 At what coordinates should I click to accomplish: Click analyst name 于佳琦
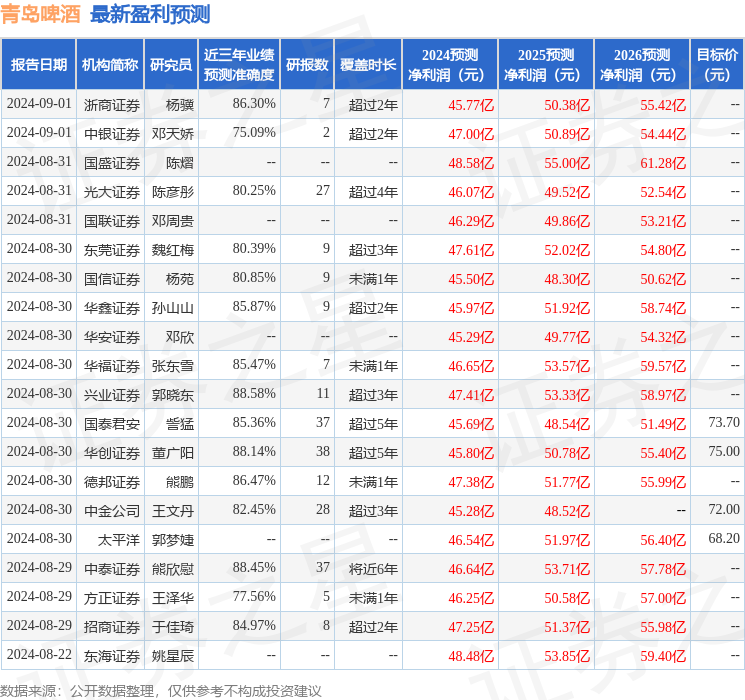(172, 627)
